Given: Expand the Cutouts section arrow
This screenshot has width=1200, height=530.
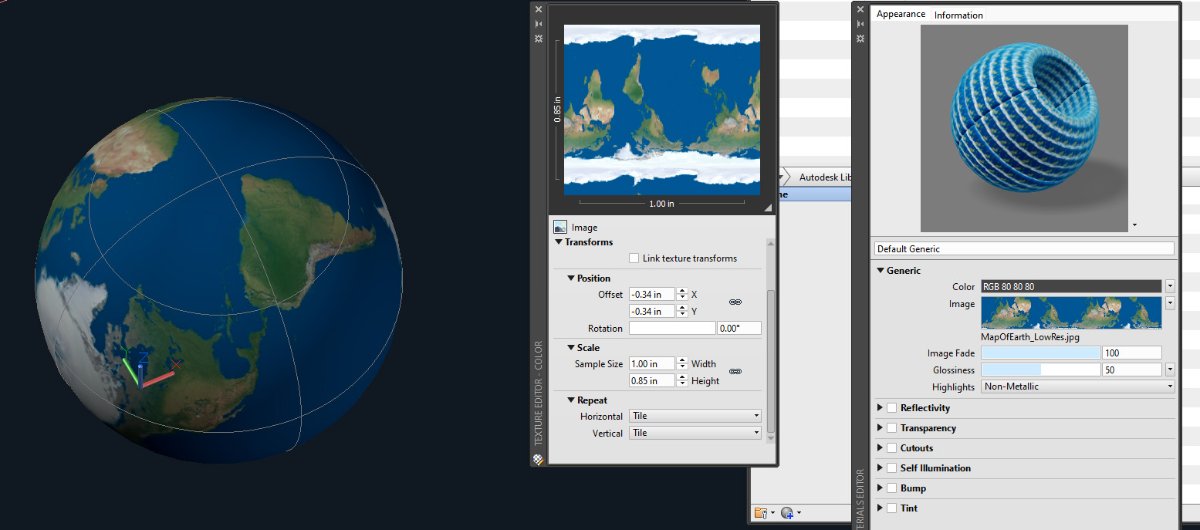Looking at the screenshot, I should coord(880,448).
